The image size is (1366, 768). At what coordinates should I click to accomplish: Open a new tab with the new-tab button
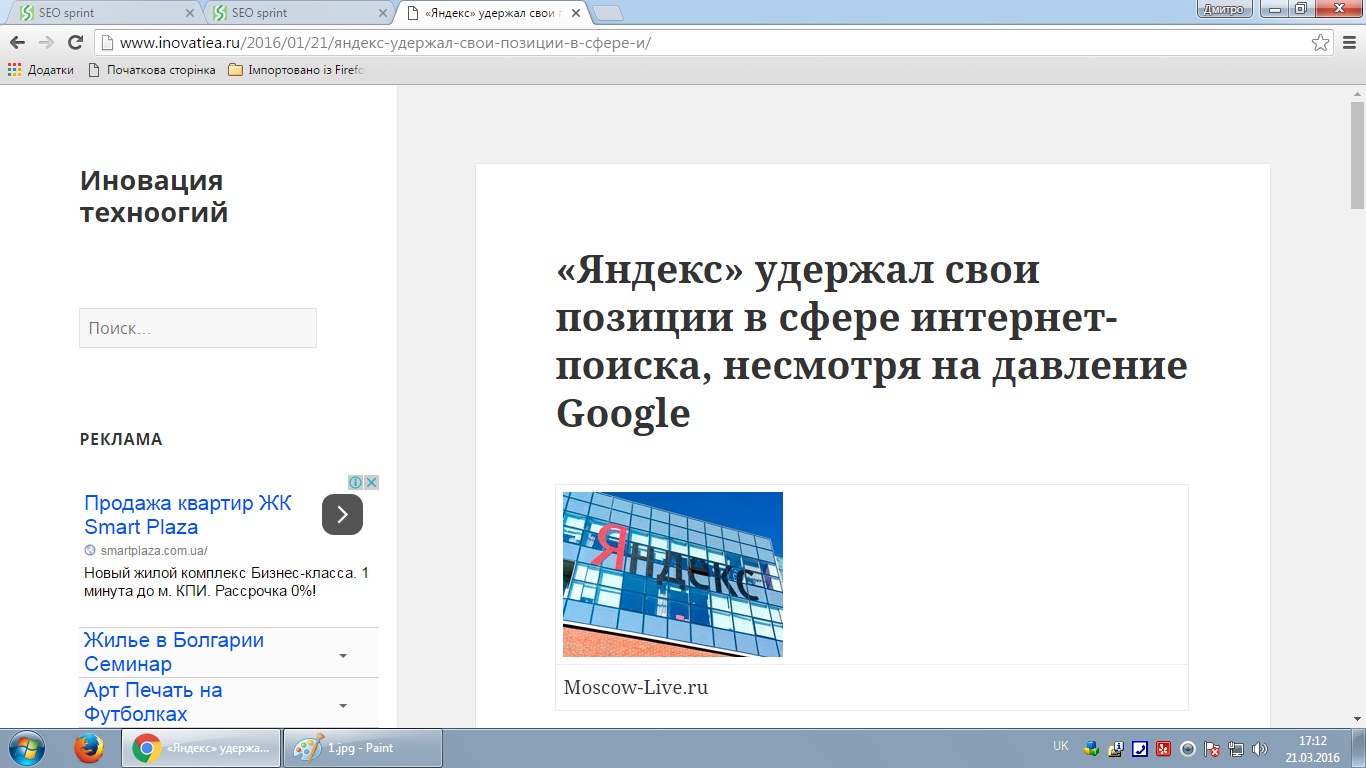(x=608, y=13)
